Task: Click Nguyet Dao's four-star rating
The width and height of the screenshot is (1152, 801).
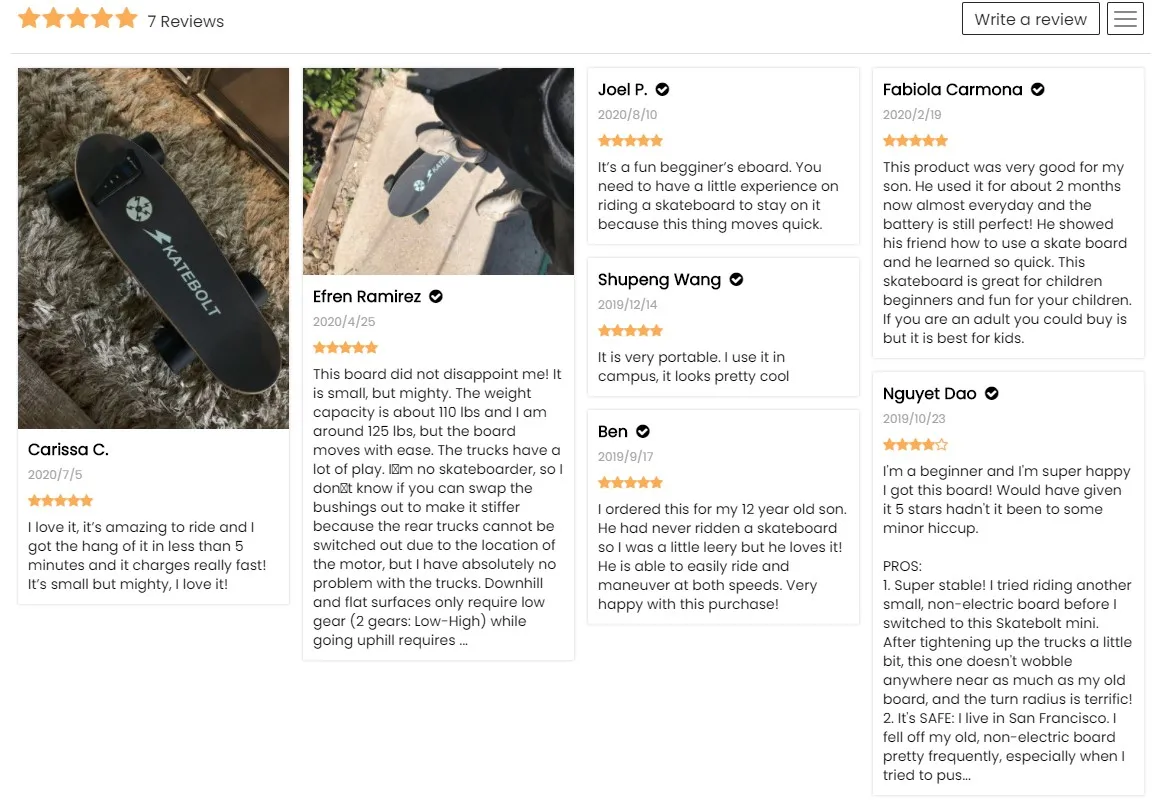Action: 915,445
